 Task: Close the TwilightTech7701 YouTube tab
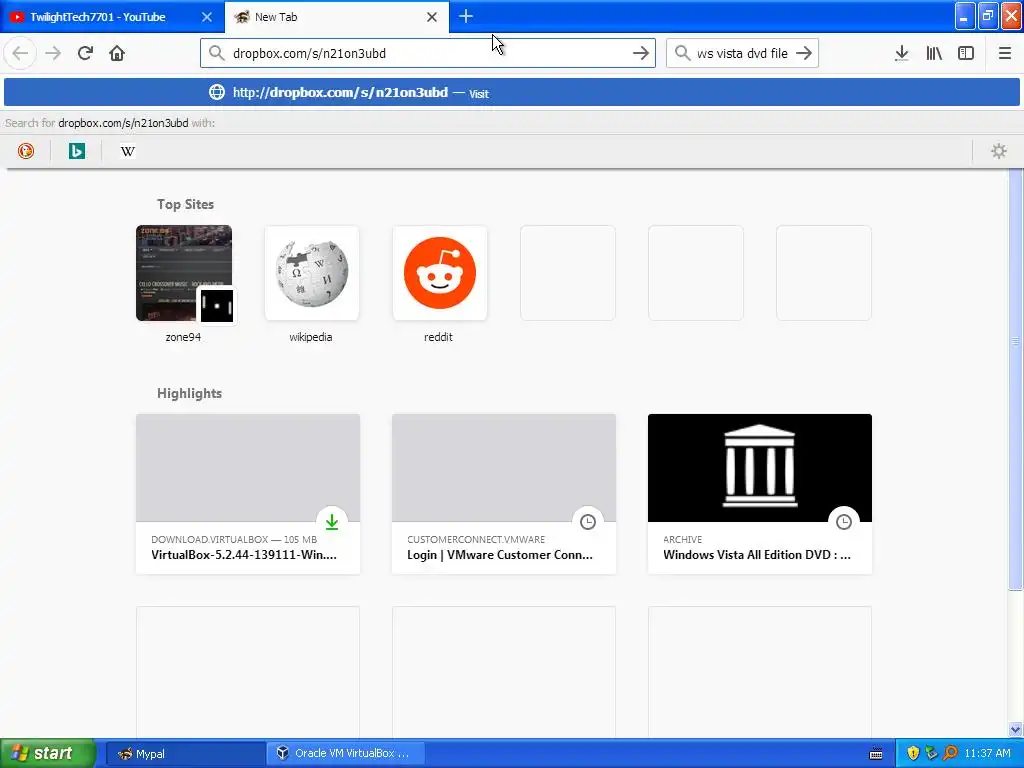click(x=206, y=17)
